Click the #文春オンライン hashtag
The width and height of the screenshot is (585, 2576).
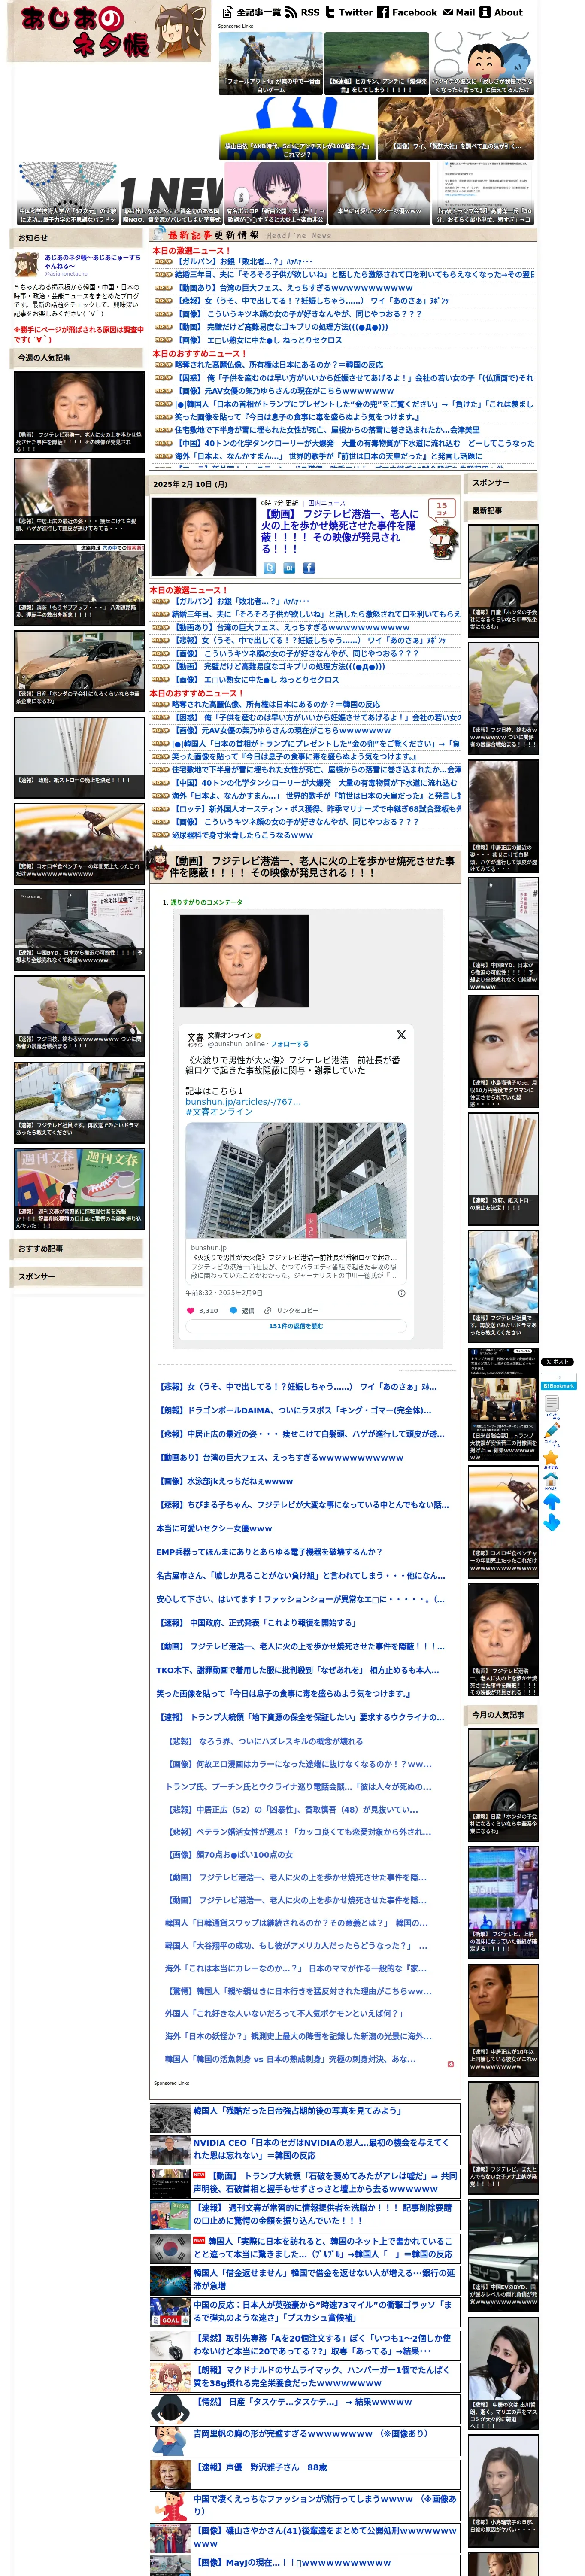pos(219,1111)
